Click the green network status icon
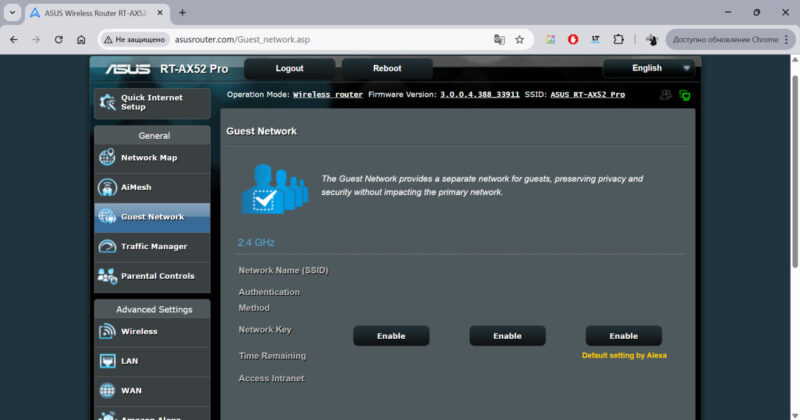The width and height of the screenshot is (800, 420). click(685, 95)
